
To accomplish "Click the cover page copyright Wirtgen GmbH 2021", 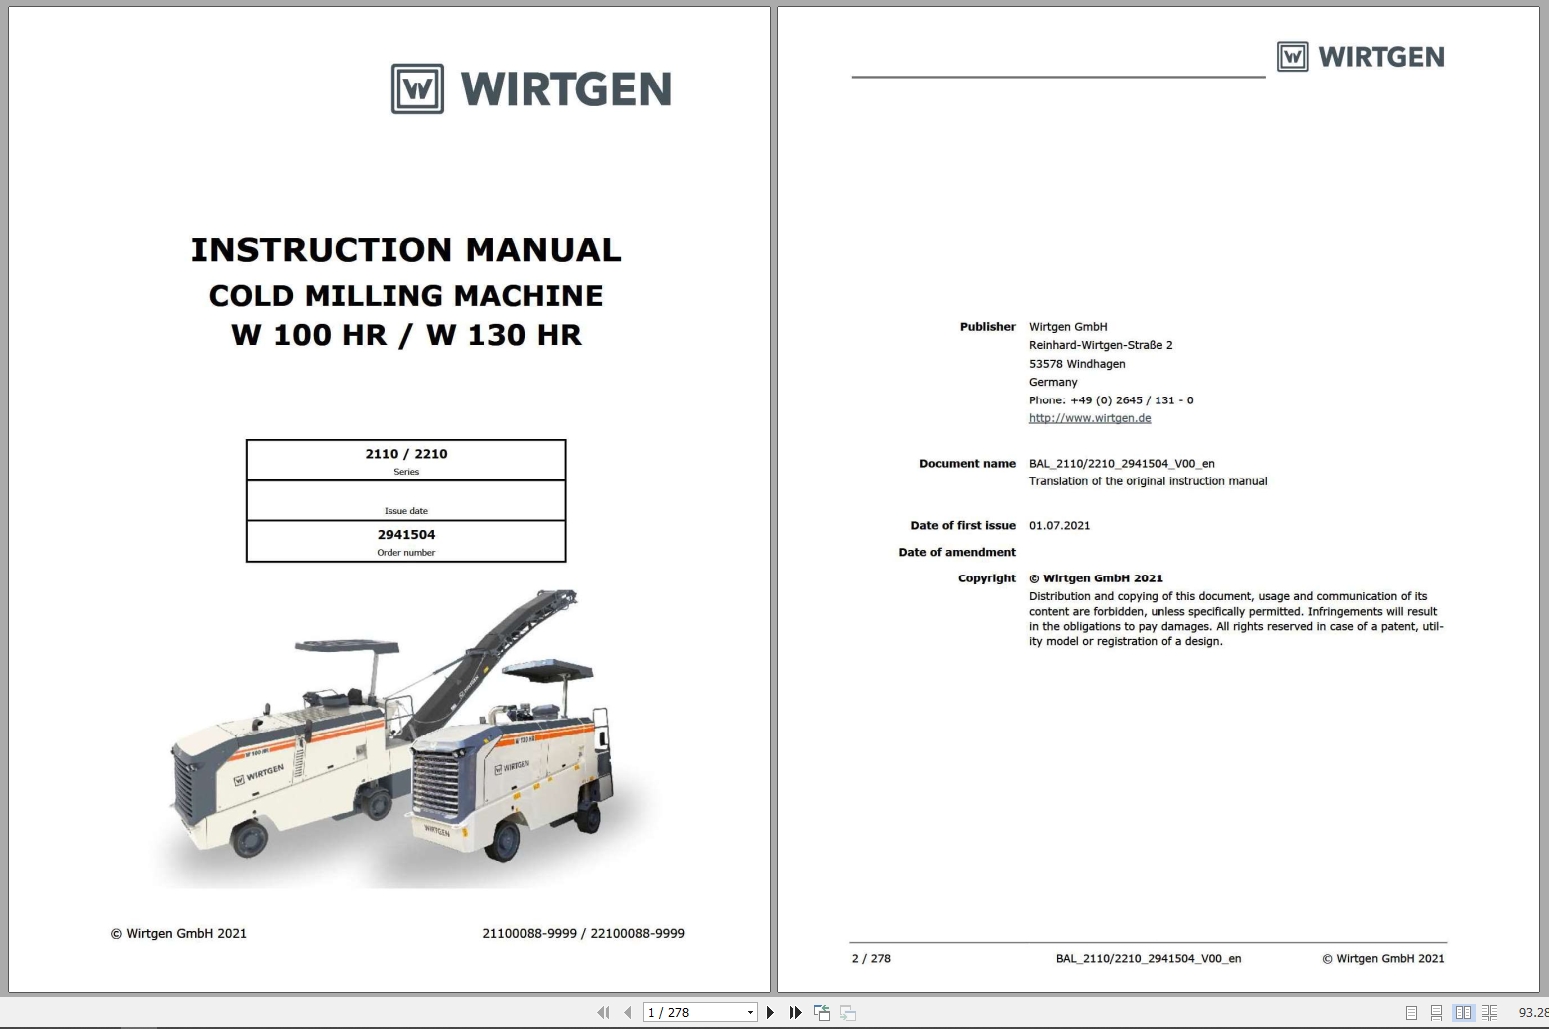I will pyautogui.click(x=179, y=933).
